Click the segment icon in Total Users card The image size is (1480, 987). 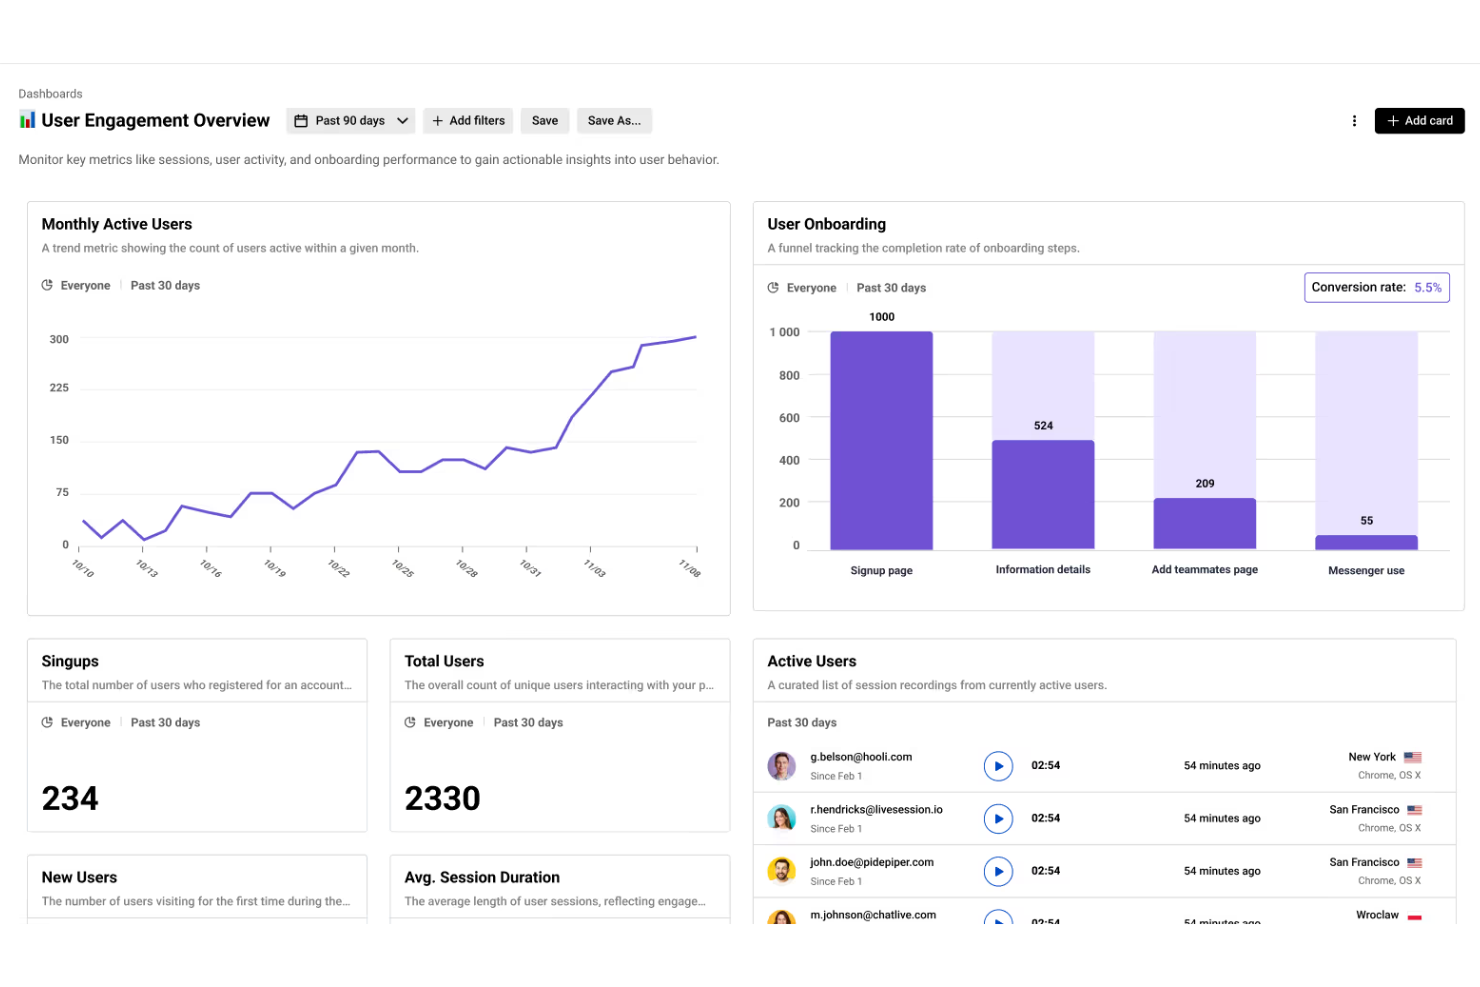pos(410,723)
